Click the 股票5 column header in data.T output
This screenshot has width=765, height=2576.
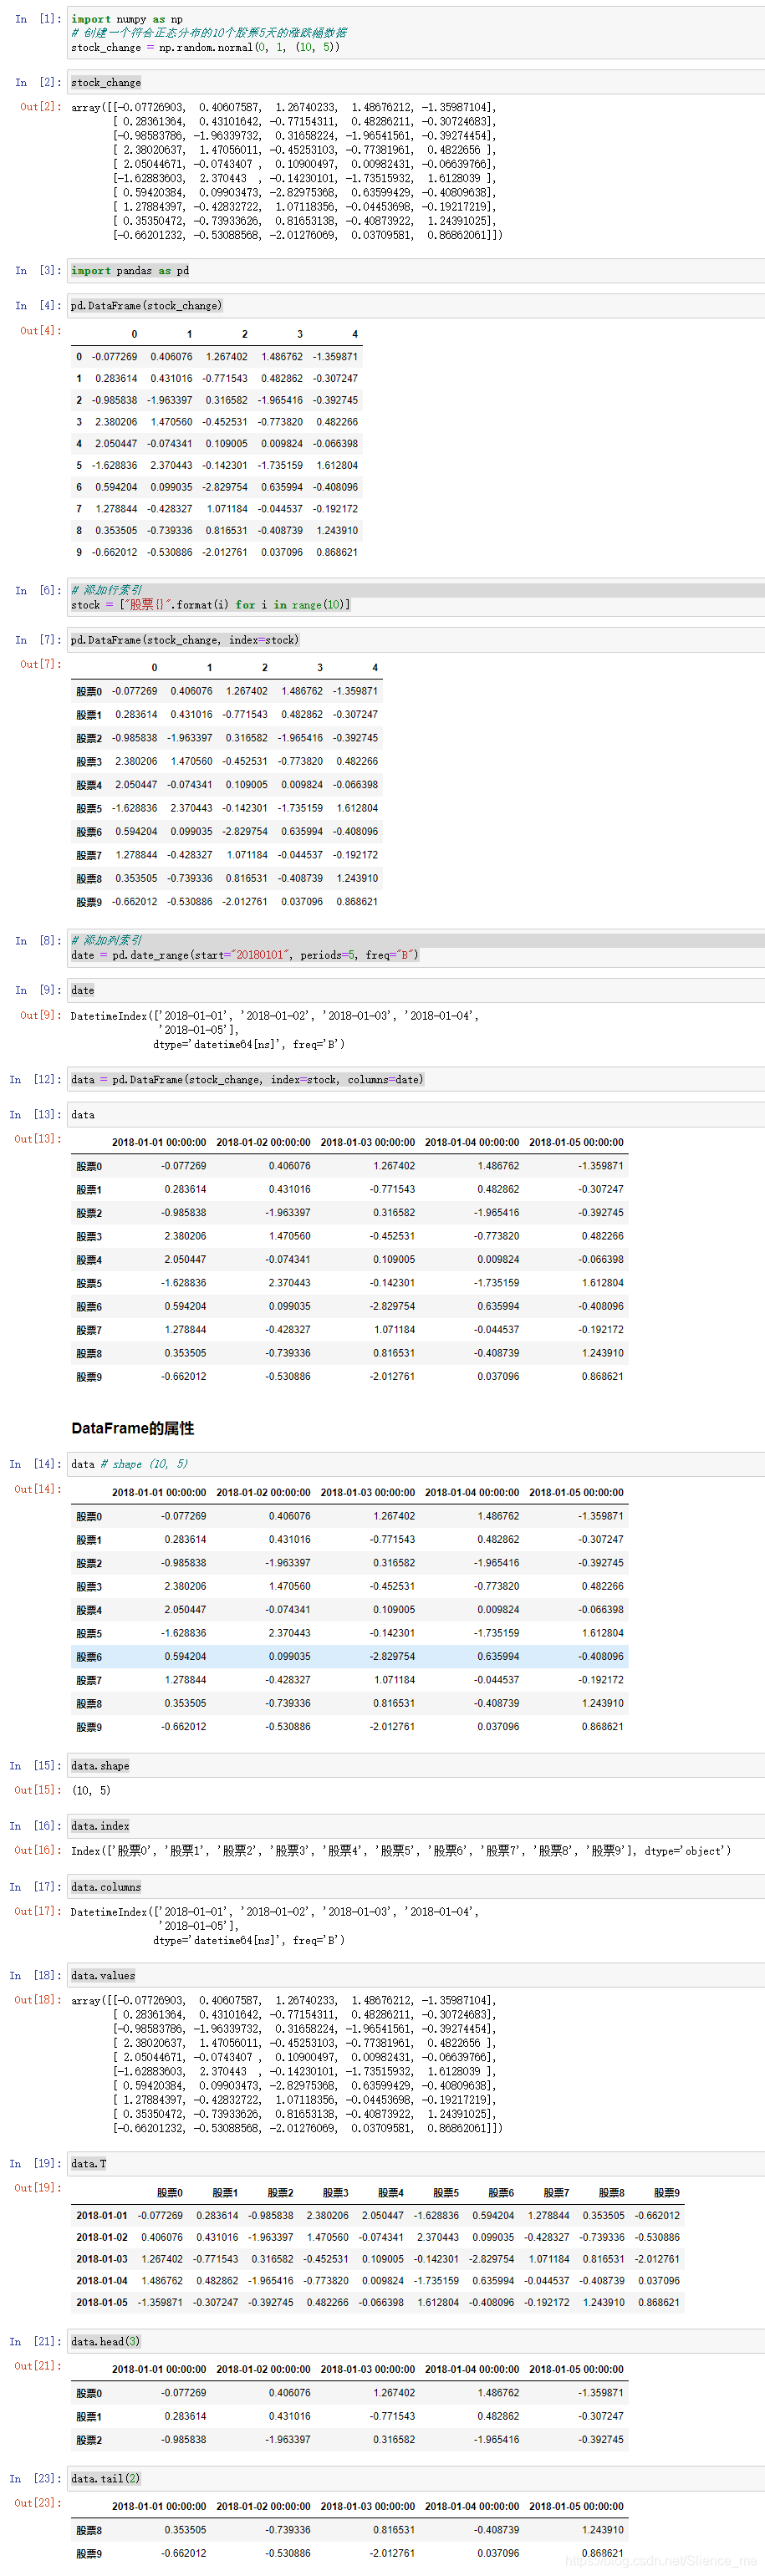click(x=446, y=2192)
